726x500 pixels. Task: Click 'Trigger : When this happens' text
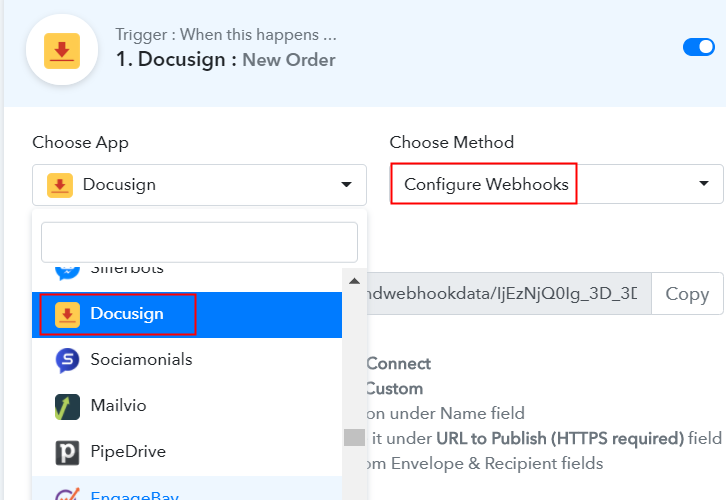pos(226,35)
